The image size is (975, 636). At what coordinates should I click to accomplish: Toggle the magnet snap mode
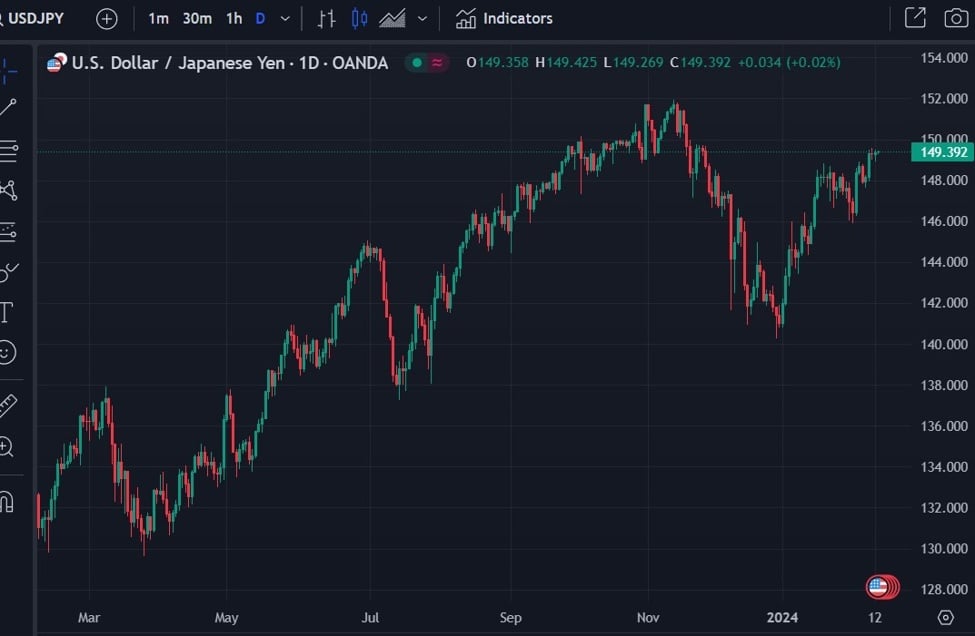(7, 501)
